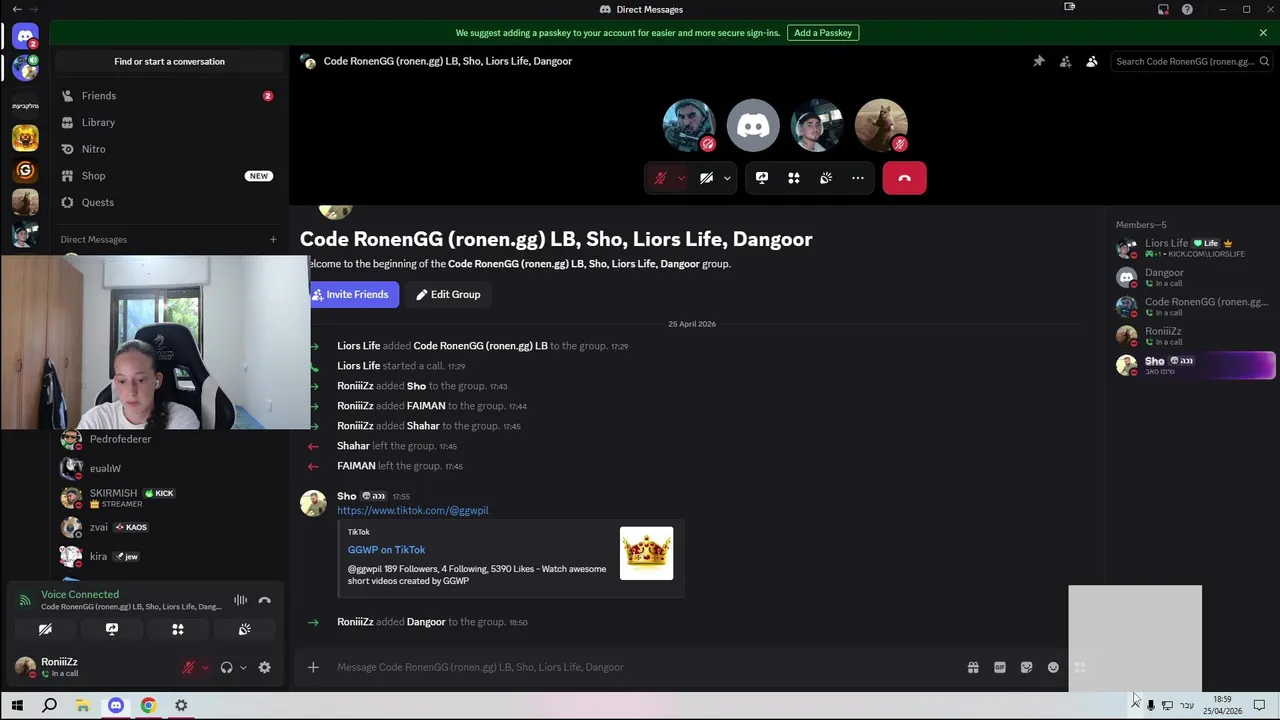Open activities from voice panel

[178, 629]
